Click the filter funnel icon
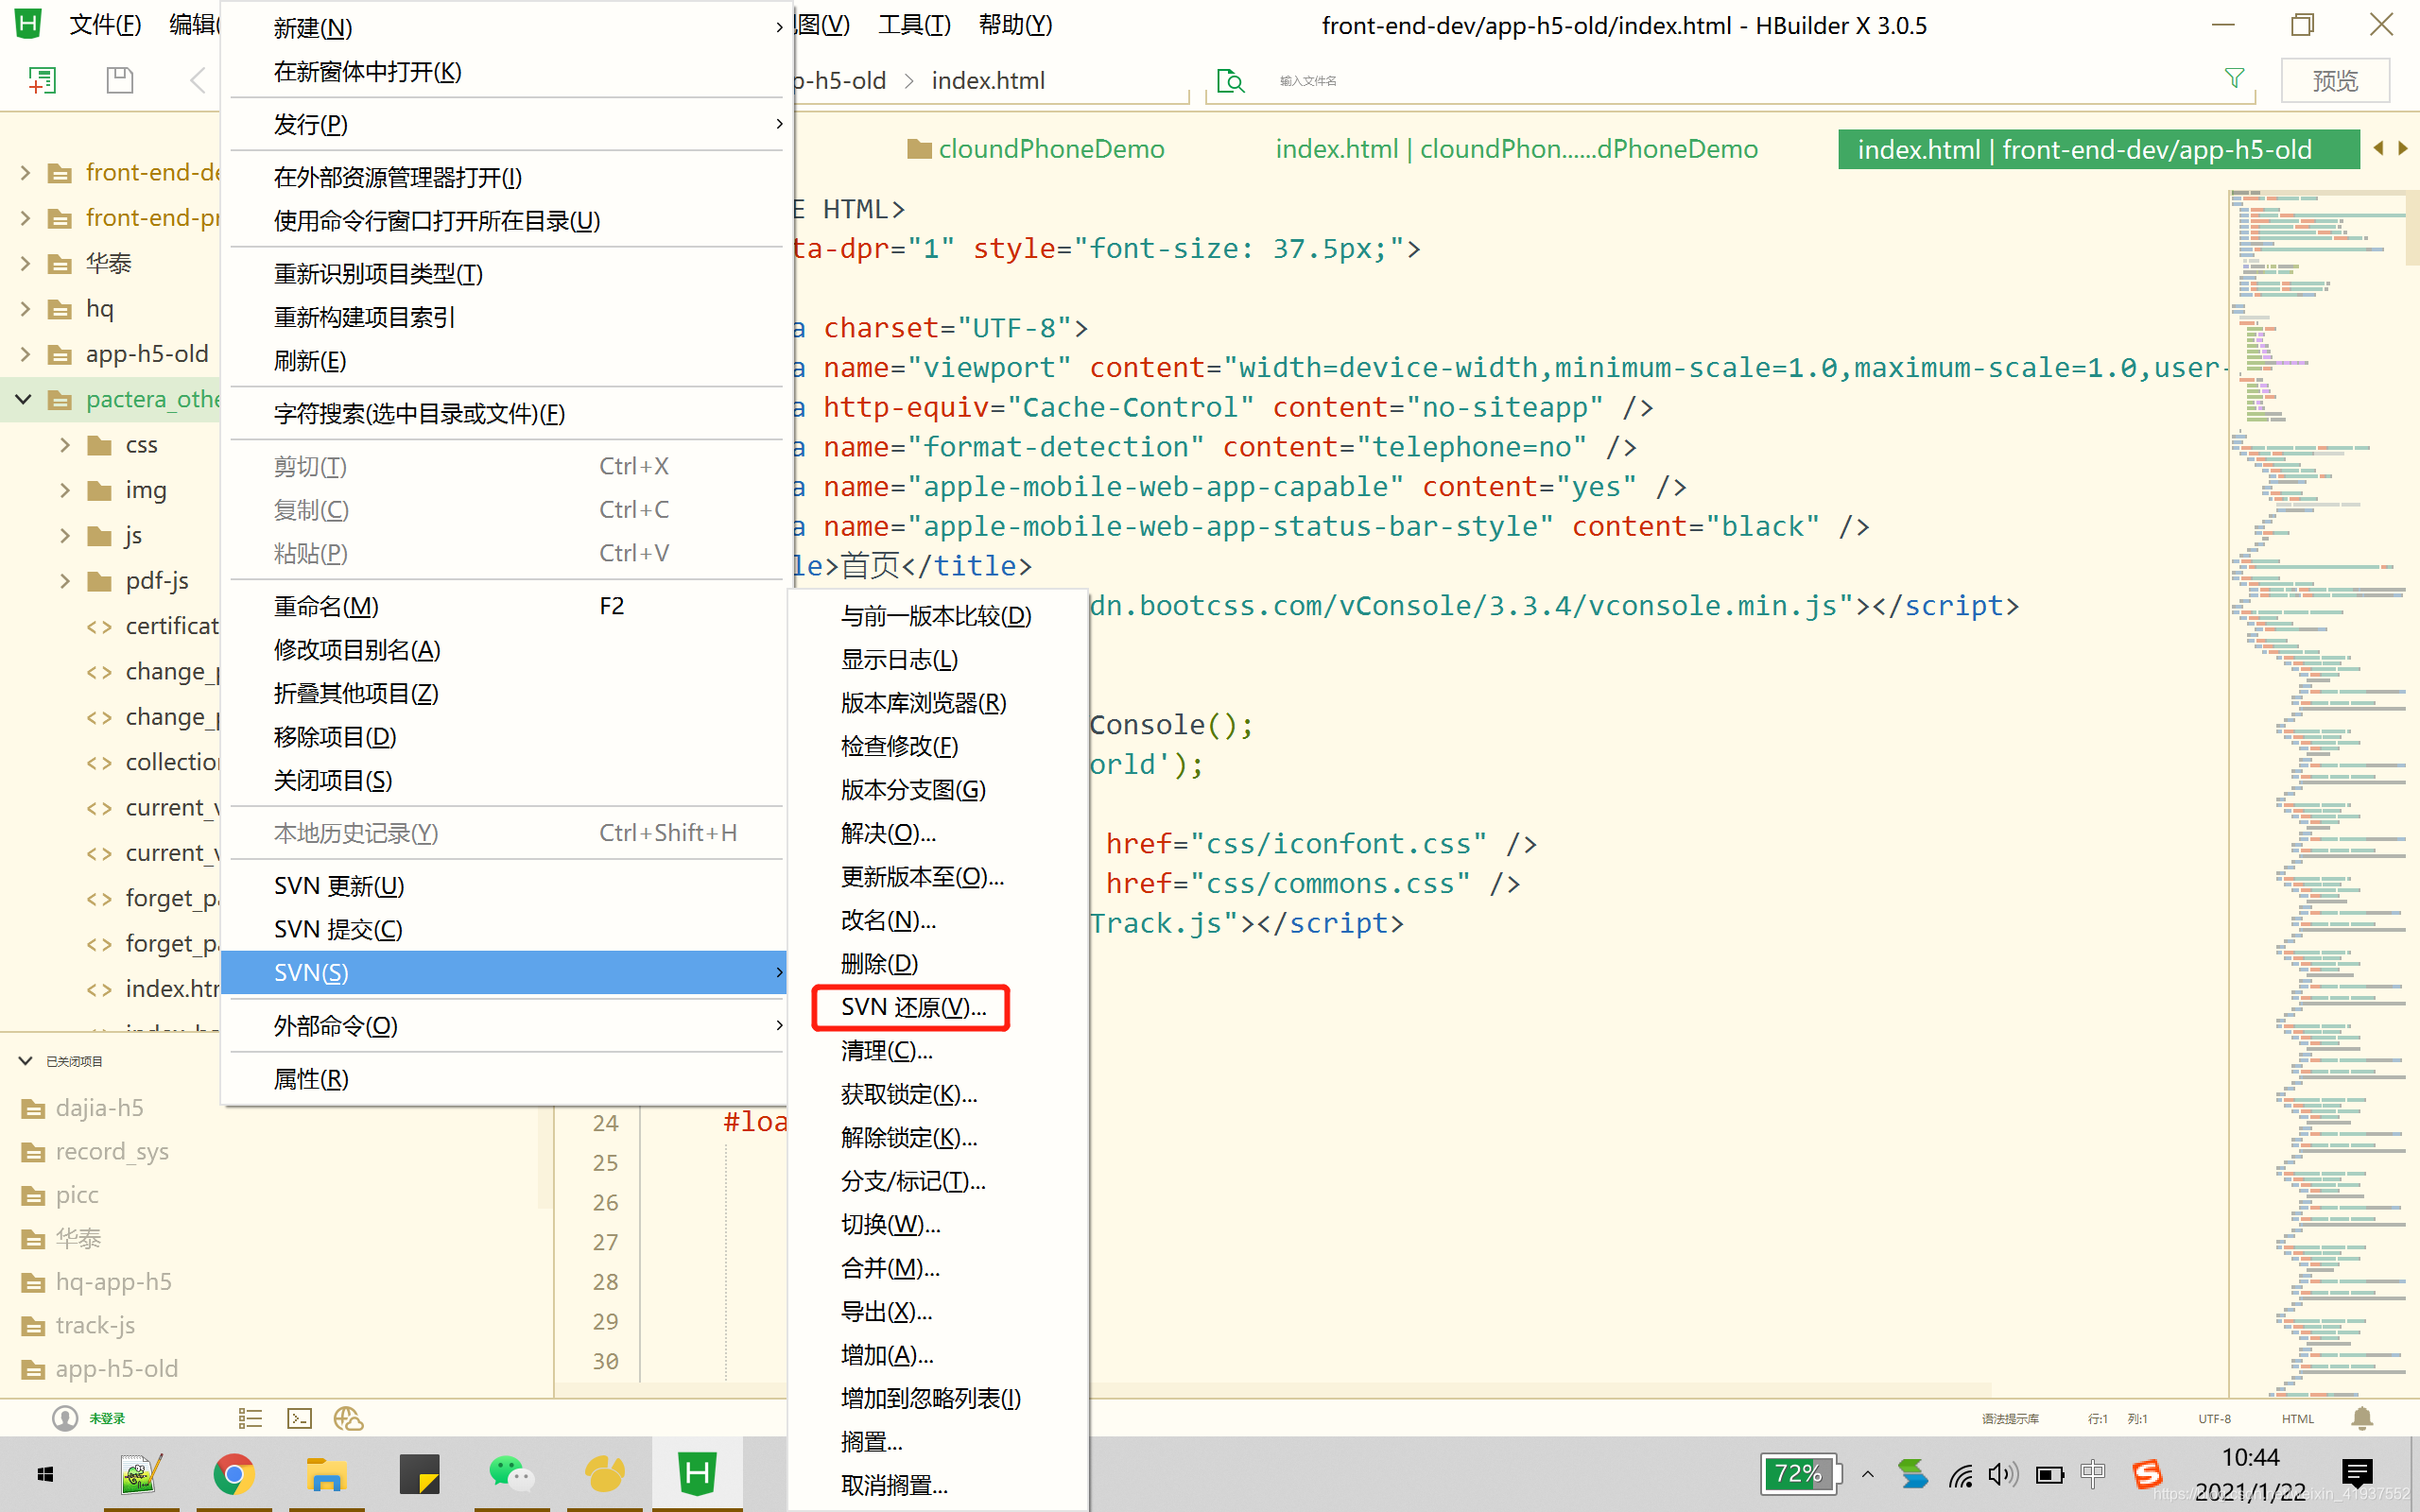Viewport: 2420px width, 1512px height. coord(2234,79)
